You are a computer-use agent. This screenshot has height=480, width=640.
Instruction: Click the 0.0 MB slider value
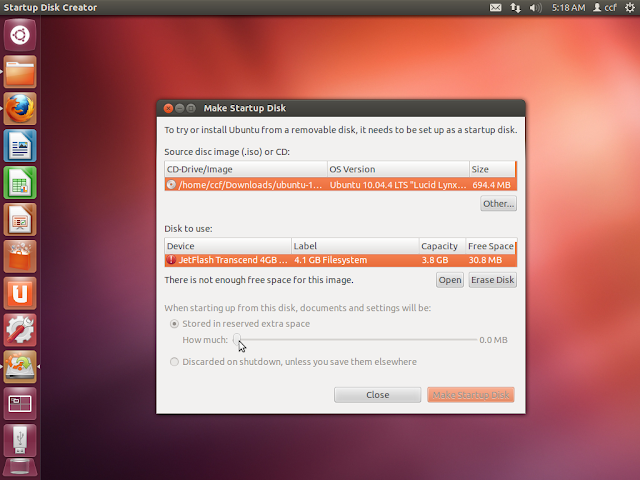point(493,340)
